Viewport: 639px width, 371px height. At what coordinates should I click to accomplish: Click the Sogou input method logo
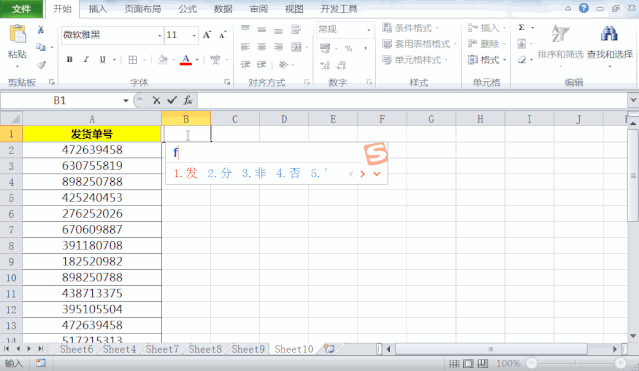pyautogui.click(x=375, y=153)
